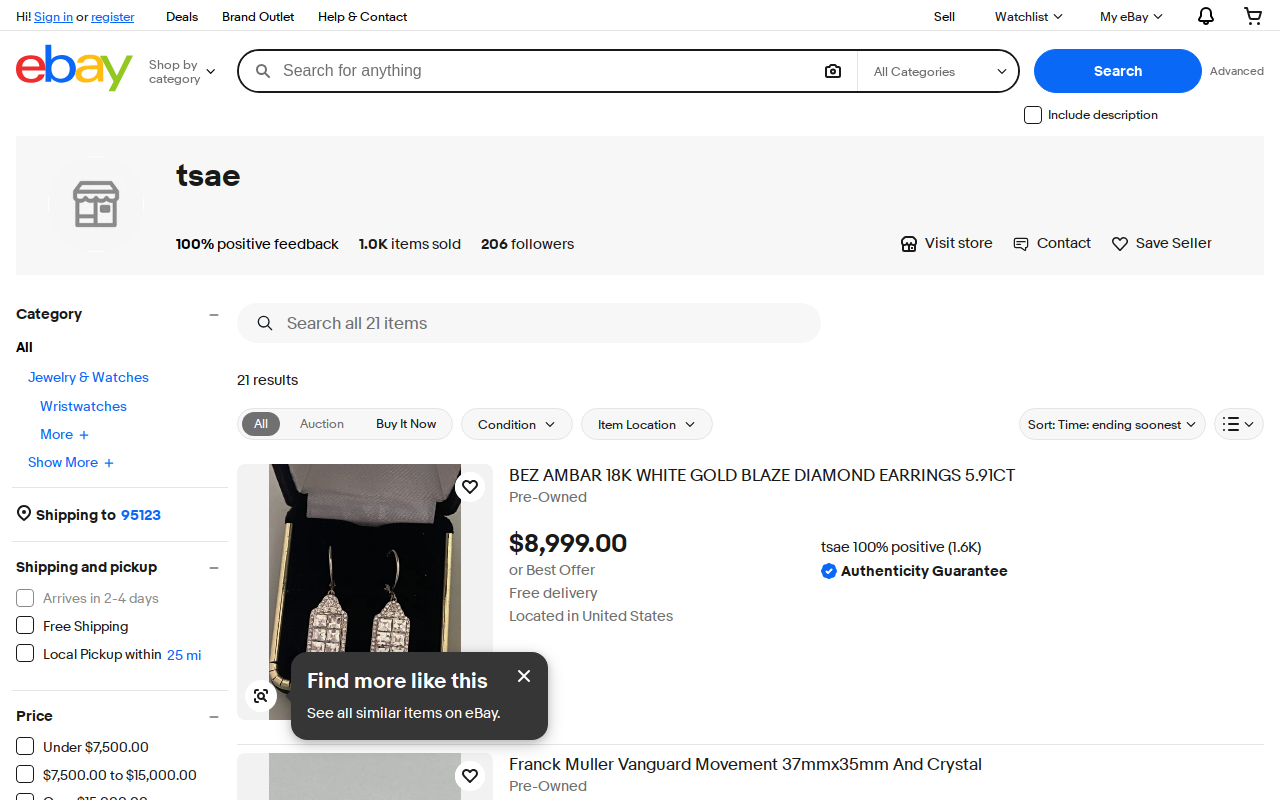Collapse the Shipping and pickup section
This screenshot has width=1280, height=800.
pyautogui.click(x=214, y=567)
